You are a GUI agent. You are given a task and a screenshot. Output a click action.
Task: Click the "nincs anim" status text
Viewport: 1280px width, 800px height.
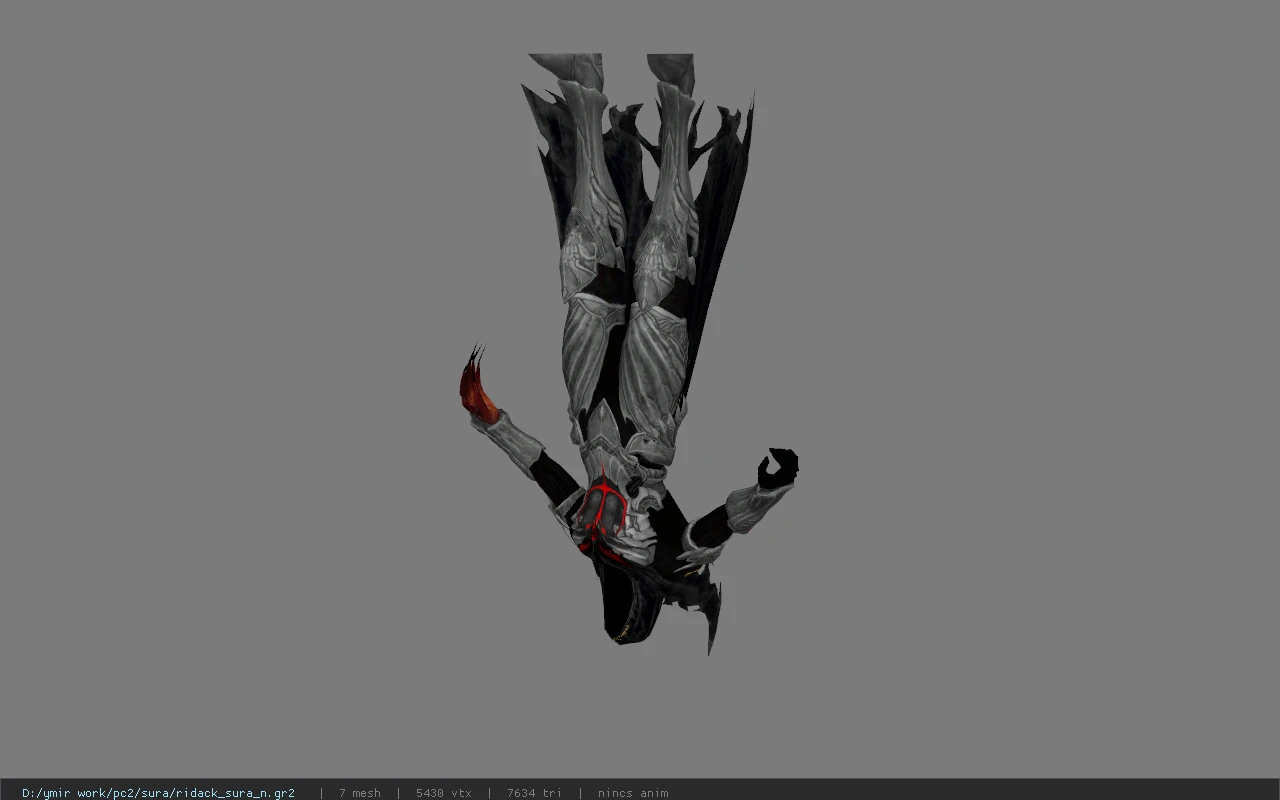coord(633,793)
